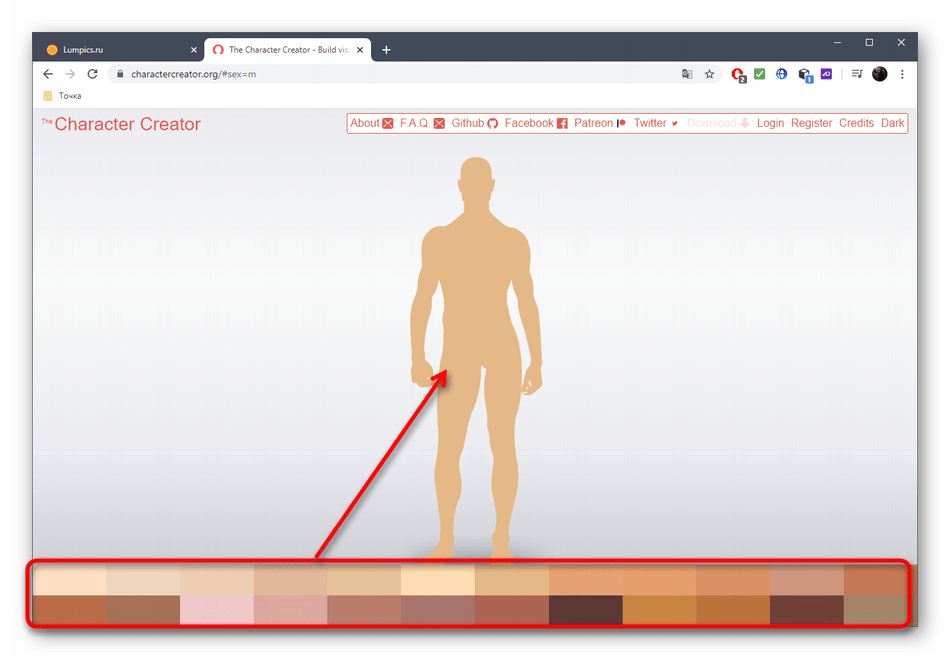The image size is (950, 659).
Task: Switch to the Lumpics.ru tab
Action: [x=112, y=50]
